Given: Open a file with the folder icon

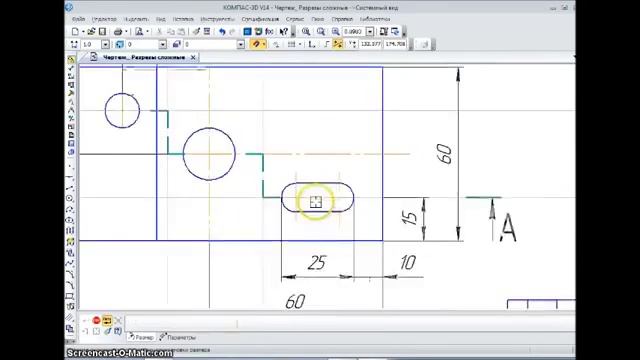Looking at the screenshot, I should (x=91, y=31).
